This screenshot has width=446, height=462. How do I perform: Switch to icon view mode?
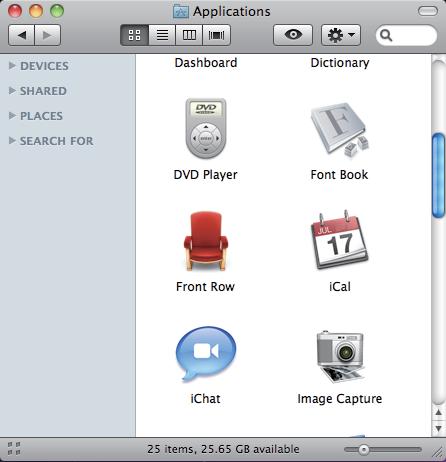click(134, 35)
